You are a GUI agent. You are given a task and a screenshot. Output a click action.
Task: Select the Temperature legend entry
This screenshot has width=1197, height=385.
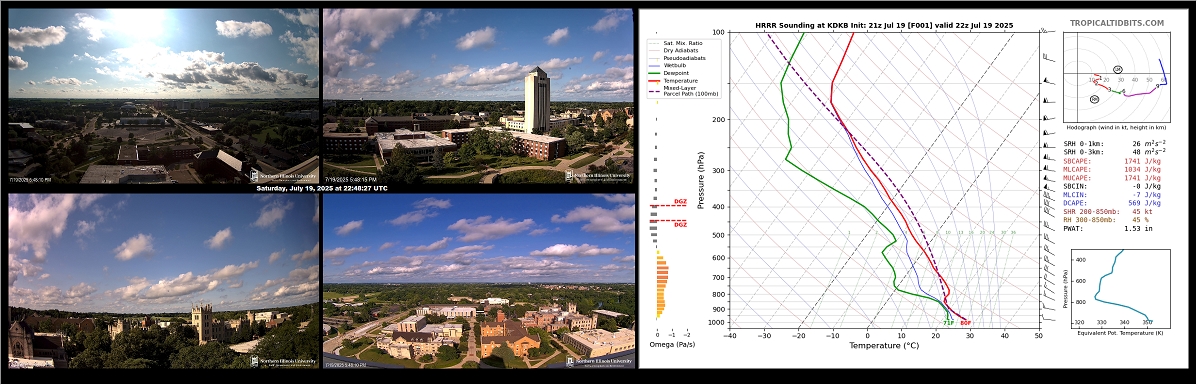[675, 80]
